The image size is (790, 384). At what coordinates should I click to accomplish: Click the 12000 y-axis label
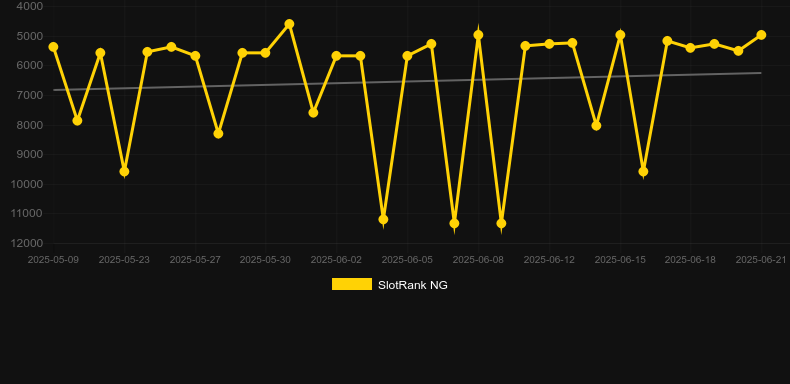tap(27, 243)
